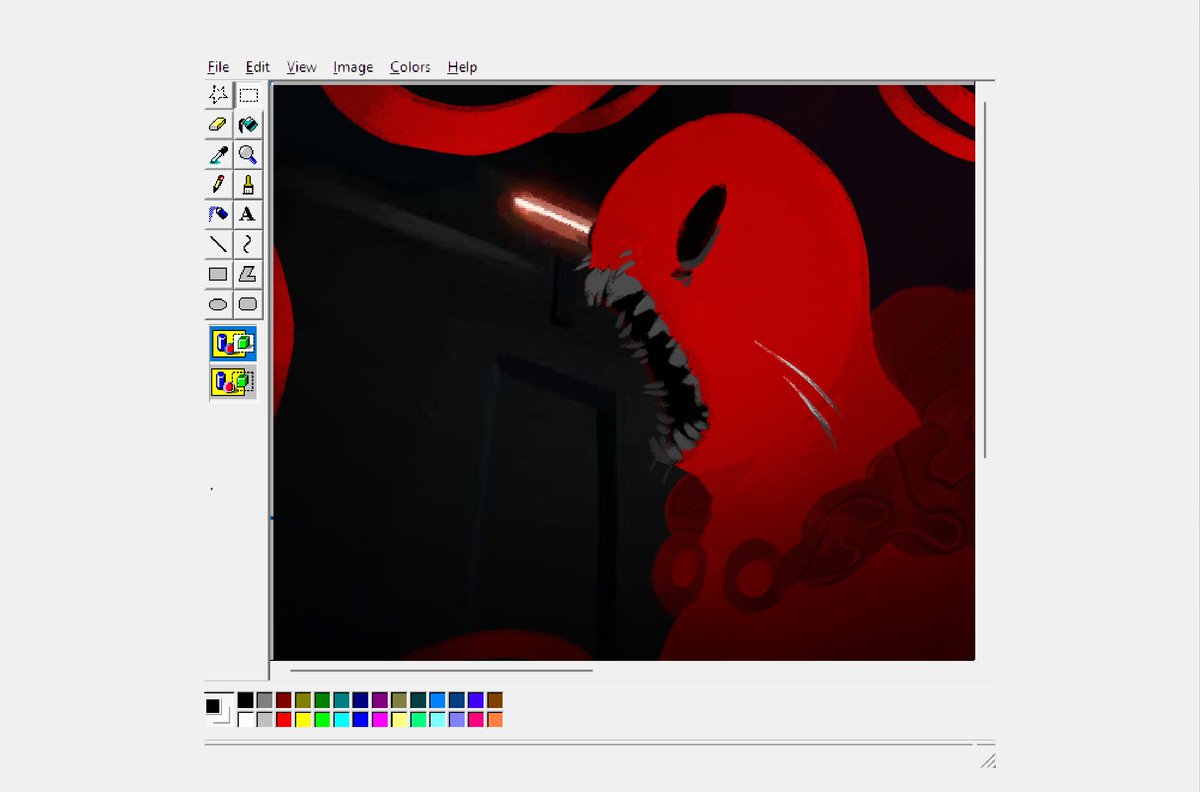Image resolution: width=1200 pixels, height=792 pixels.
Task: Choose the Eraser tool
Action: [218, 125]
